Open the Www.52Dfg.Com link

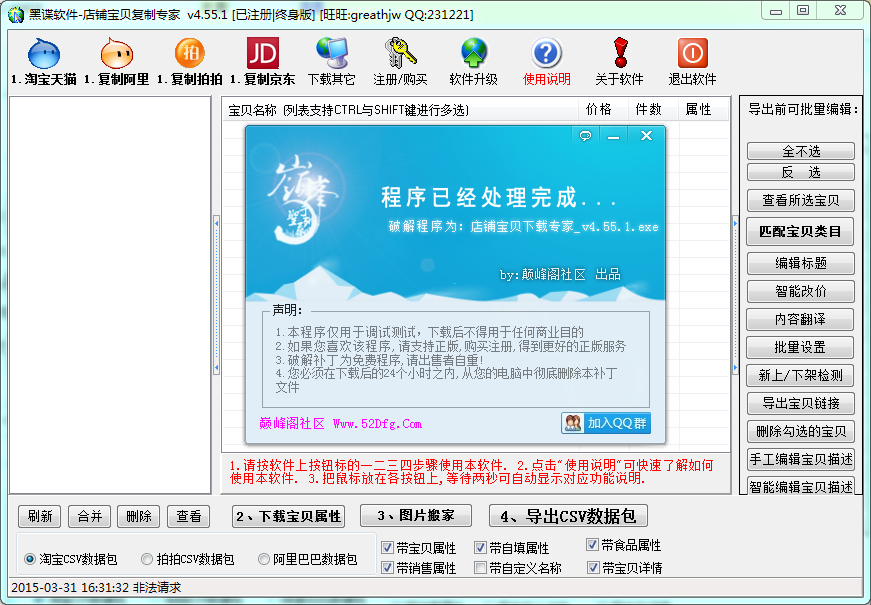coord(377,424)
